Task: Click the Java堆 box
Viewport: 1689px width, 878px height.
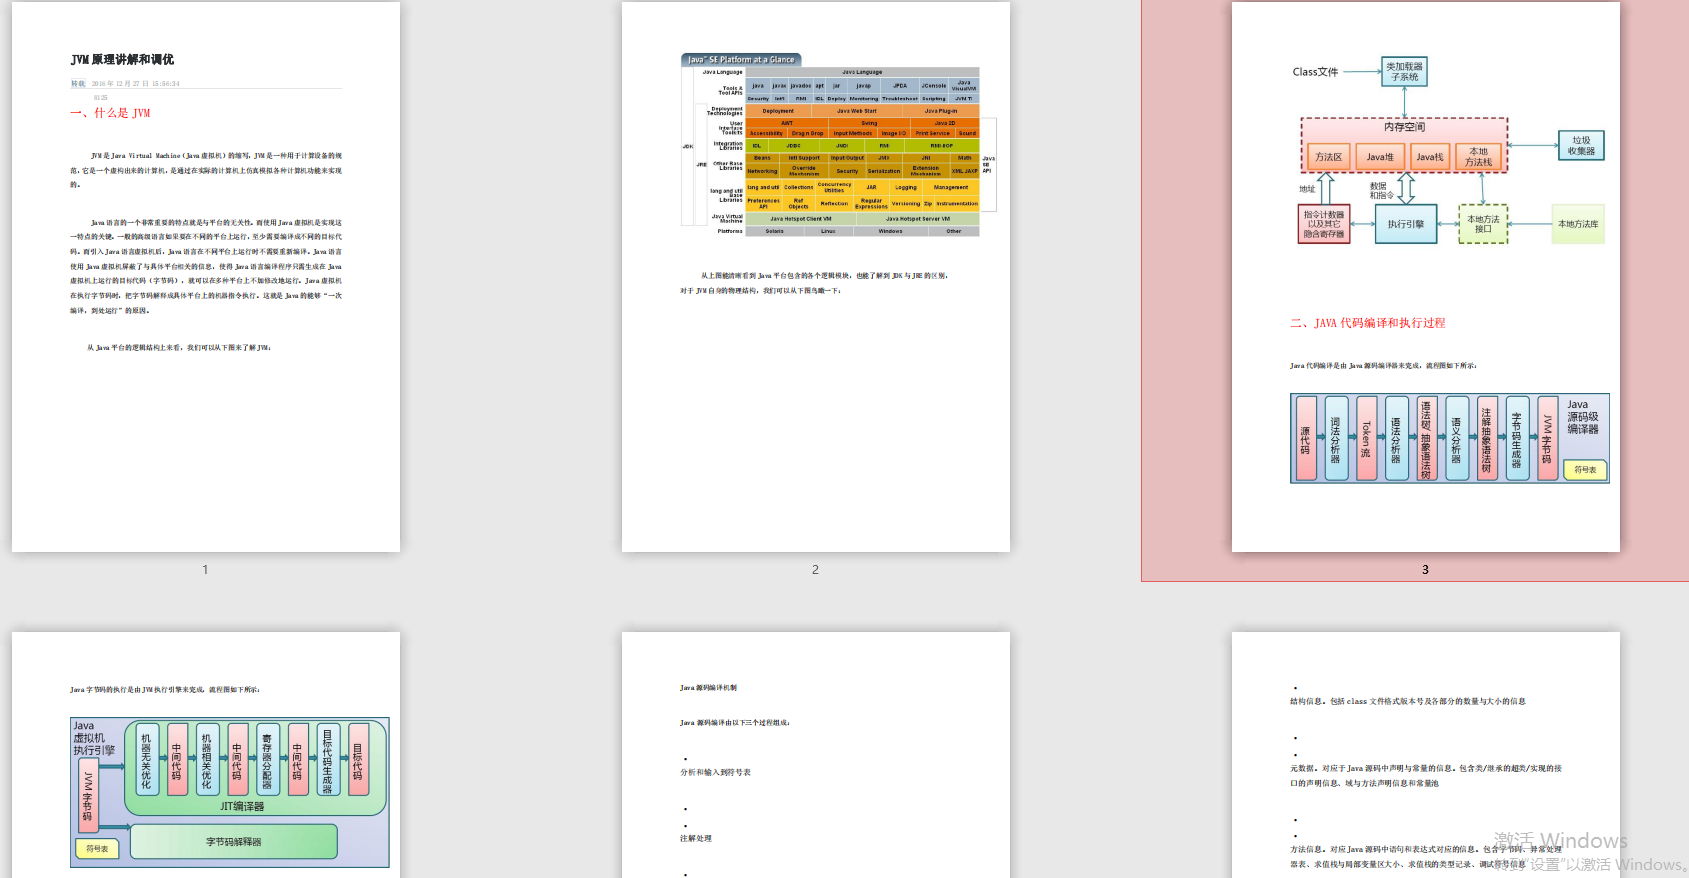Action: (1380, 157)
